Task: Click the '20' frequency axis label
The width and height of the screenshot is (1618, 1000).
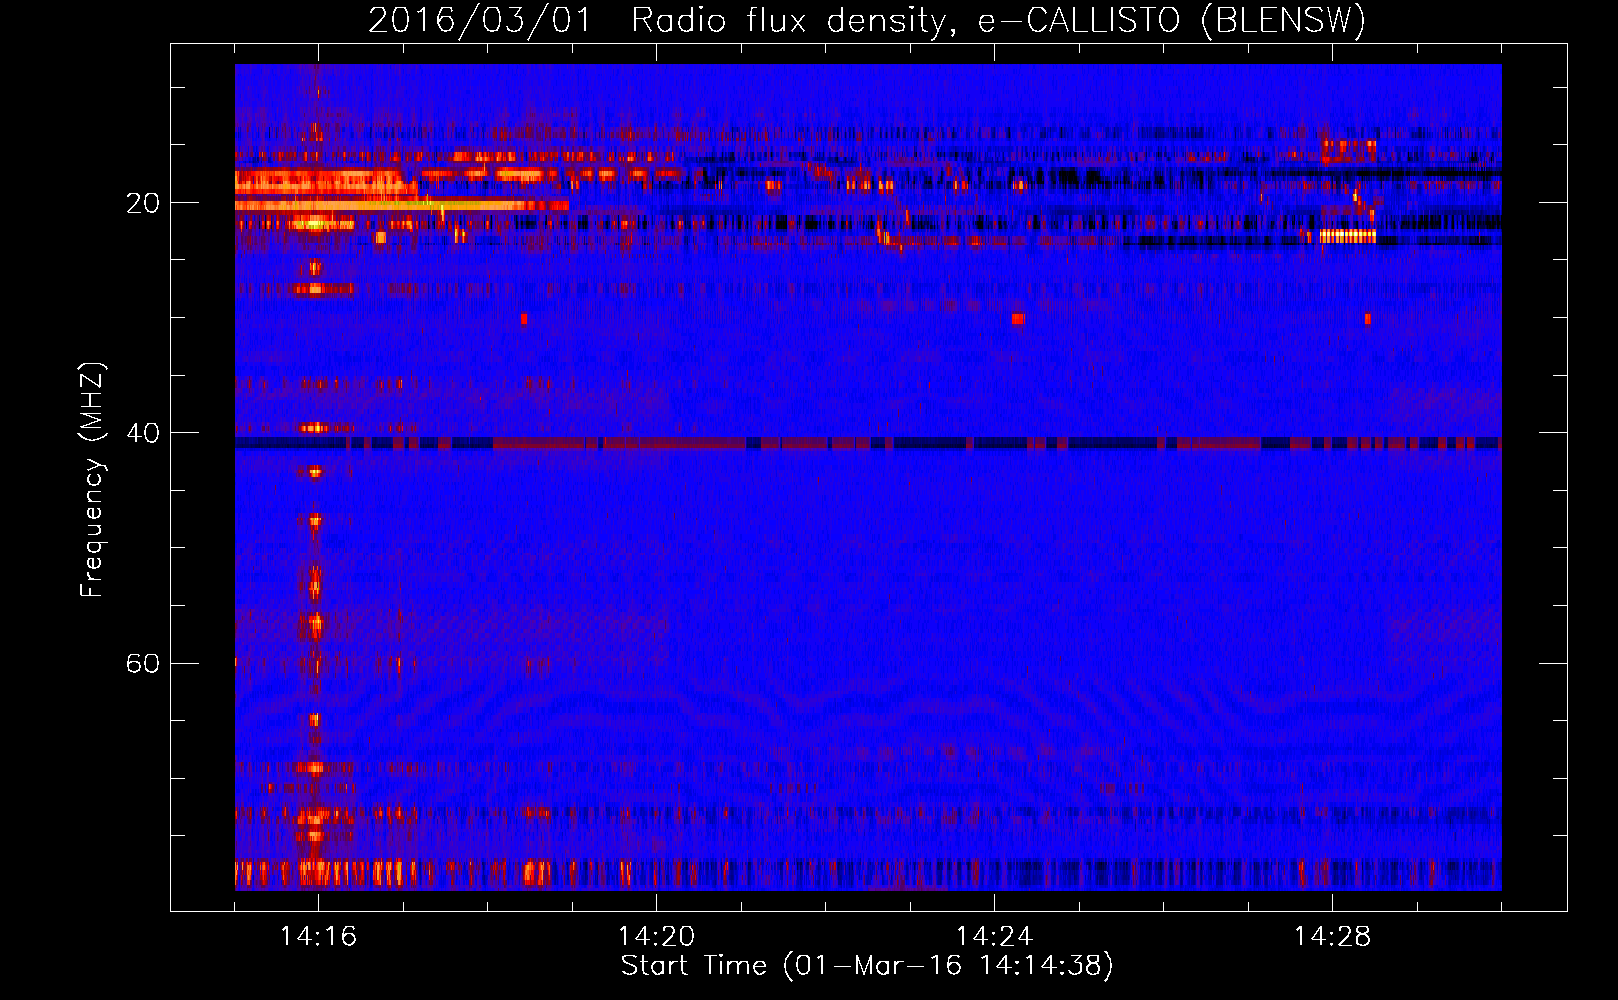Action: pyautogui.click(x=143, y=203)
